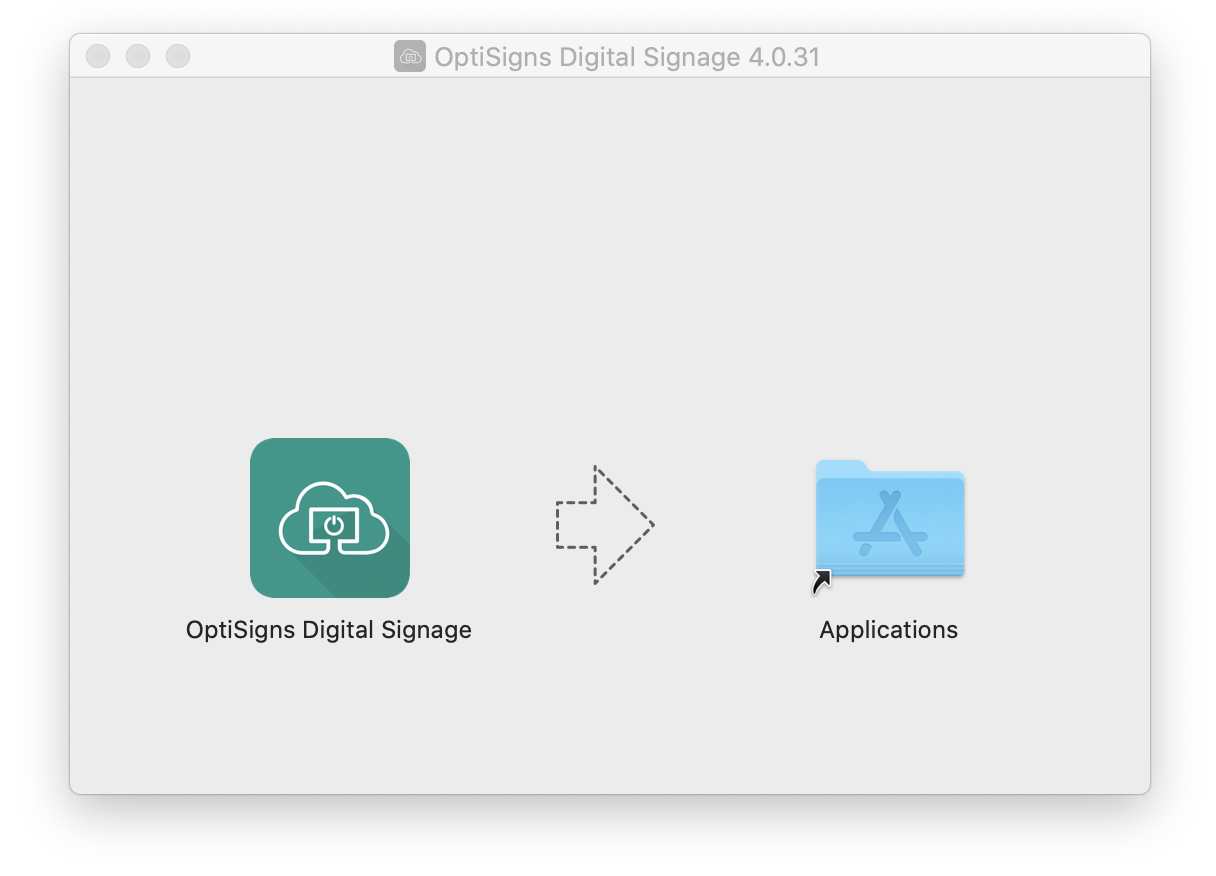Click the yellow minimize button
Screen dimensions: 1216x876
(x=137, y=56)
